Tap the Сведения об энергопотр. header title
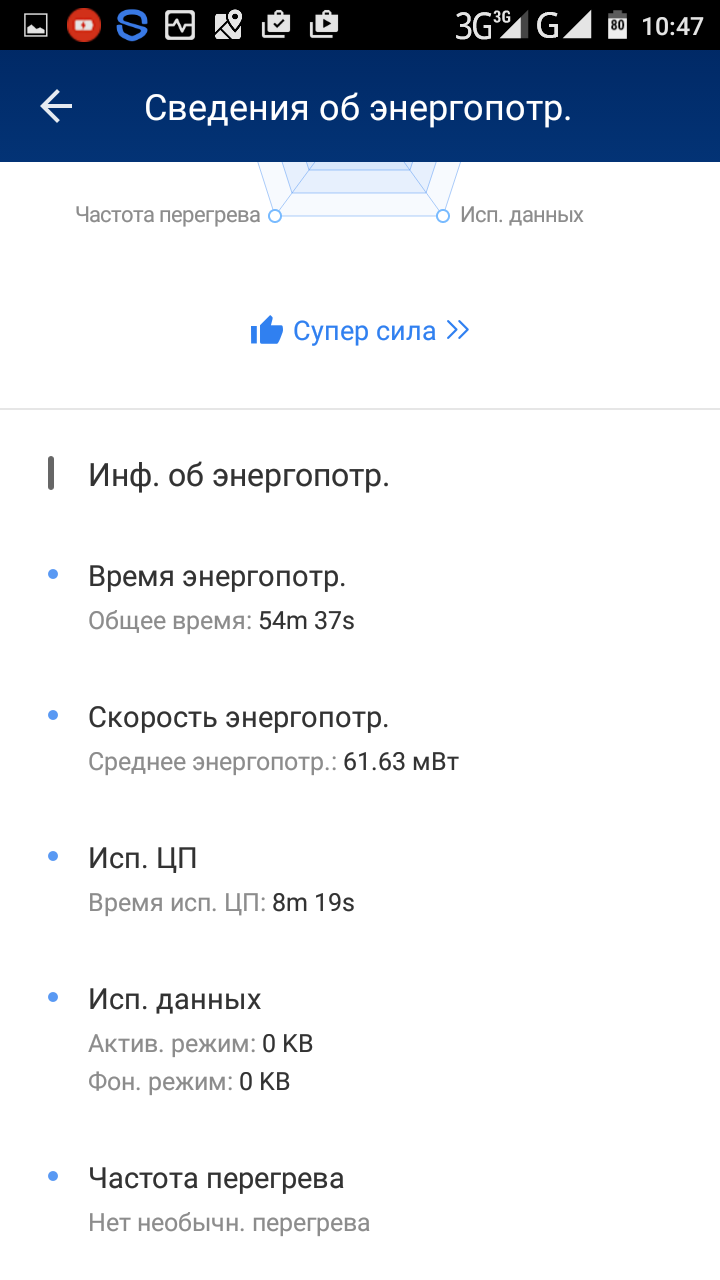Screen dimensions: 720x1280 pos(357,108)
